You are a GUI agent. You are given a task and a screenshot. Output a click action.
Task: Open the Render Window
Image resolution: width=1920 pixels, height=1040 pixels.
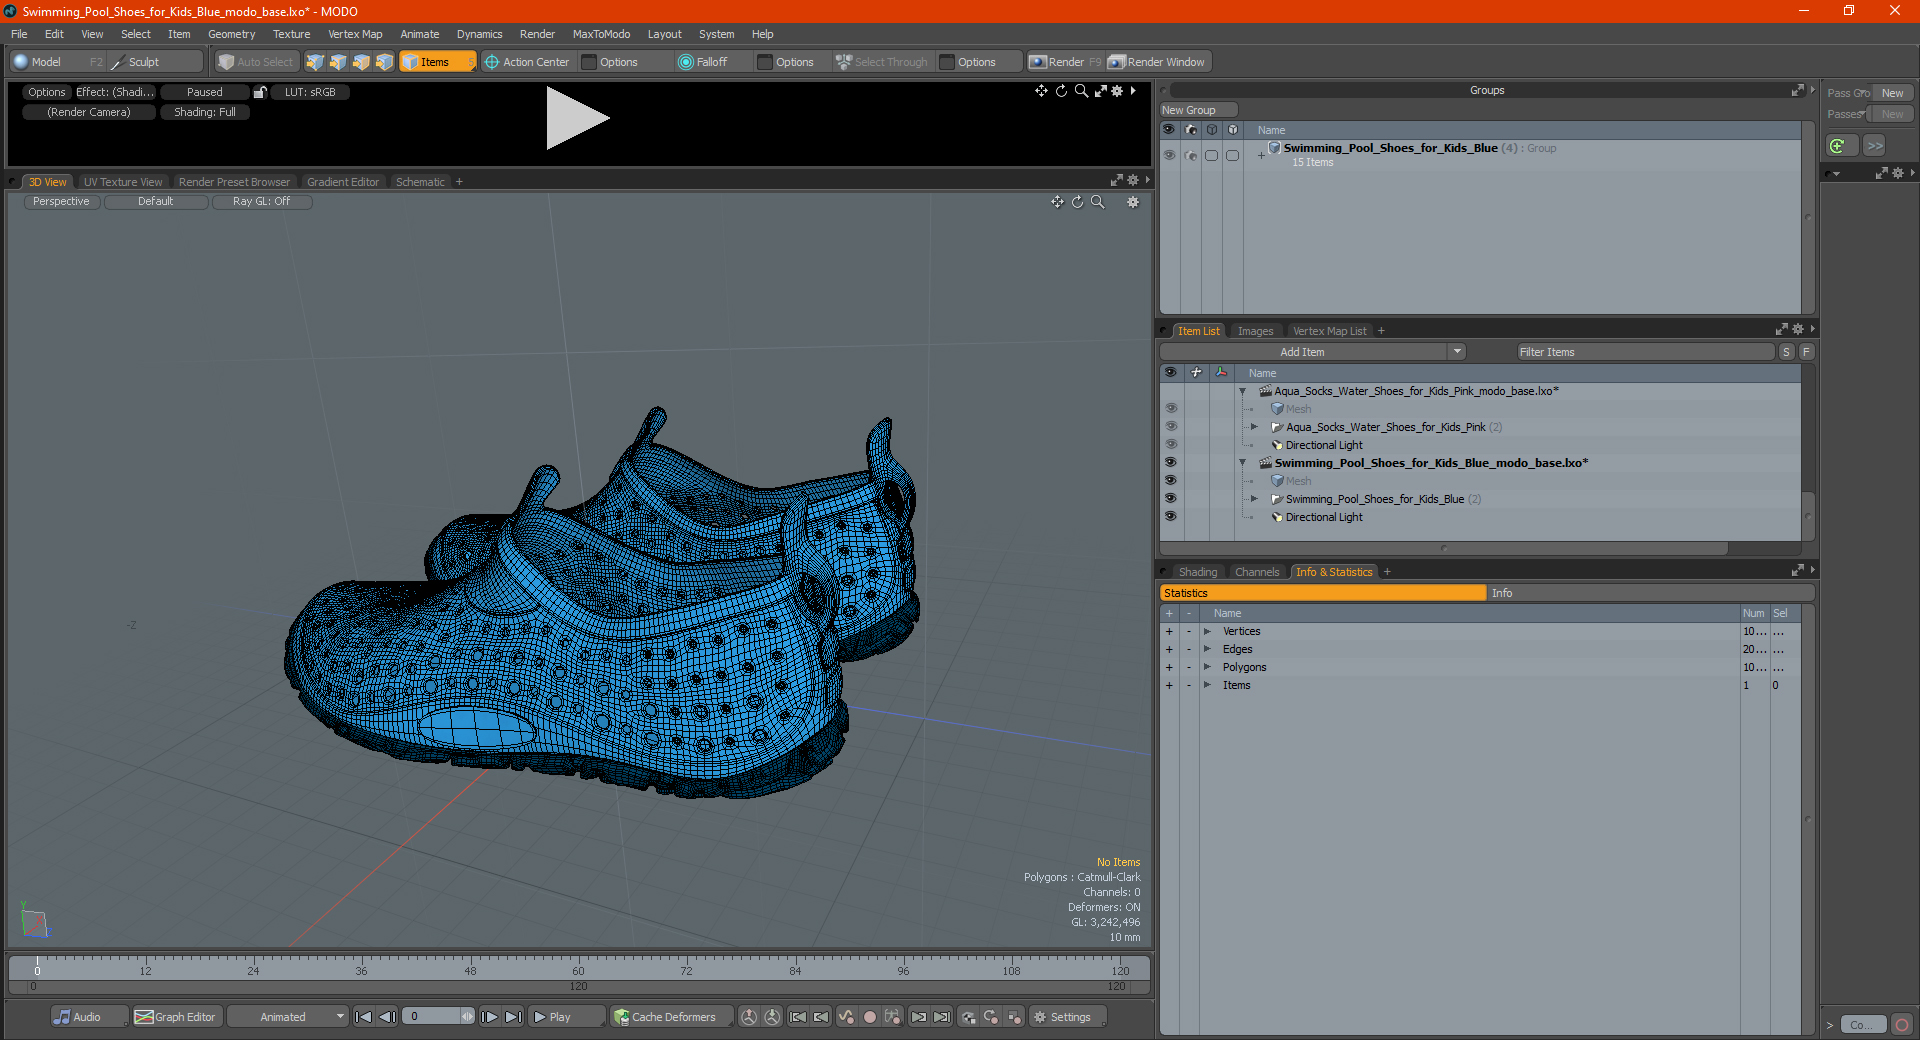(x=1159, y=62)
